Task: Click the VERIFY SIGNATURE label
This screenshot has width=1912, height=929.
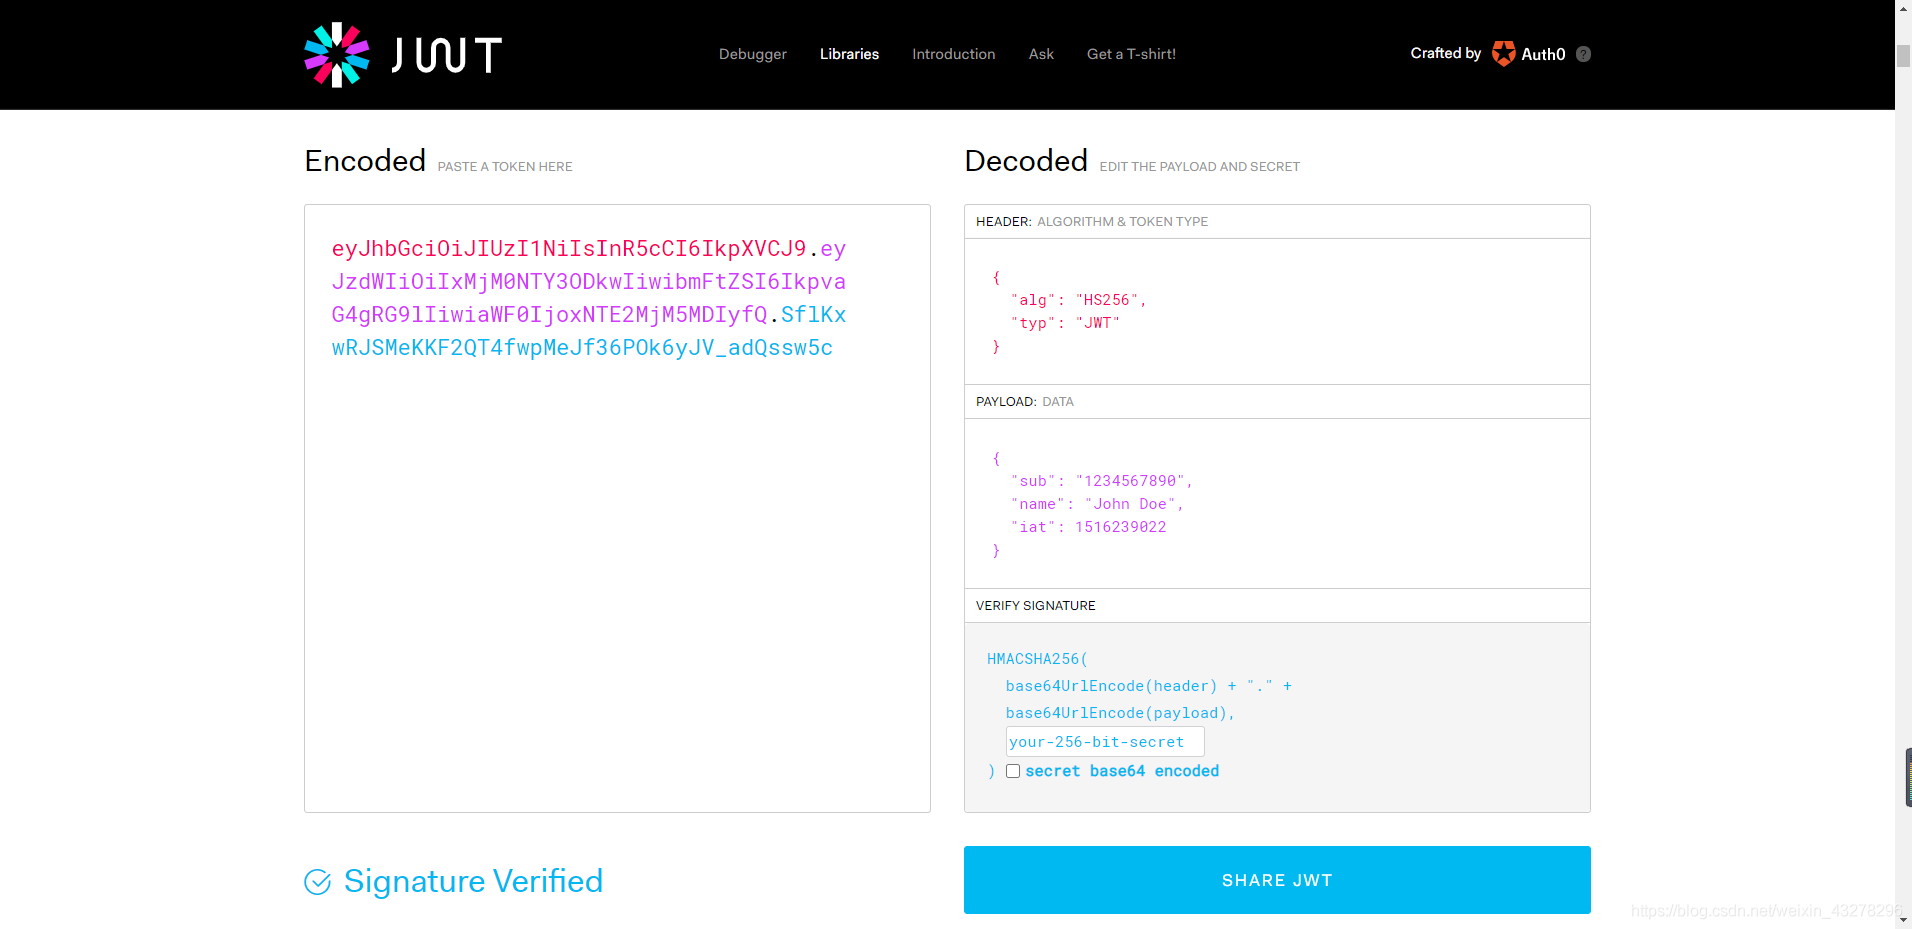Action: (x=1036, y=606)
